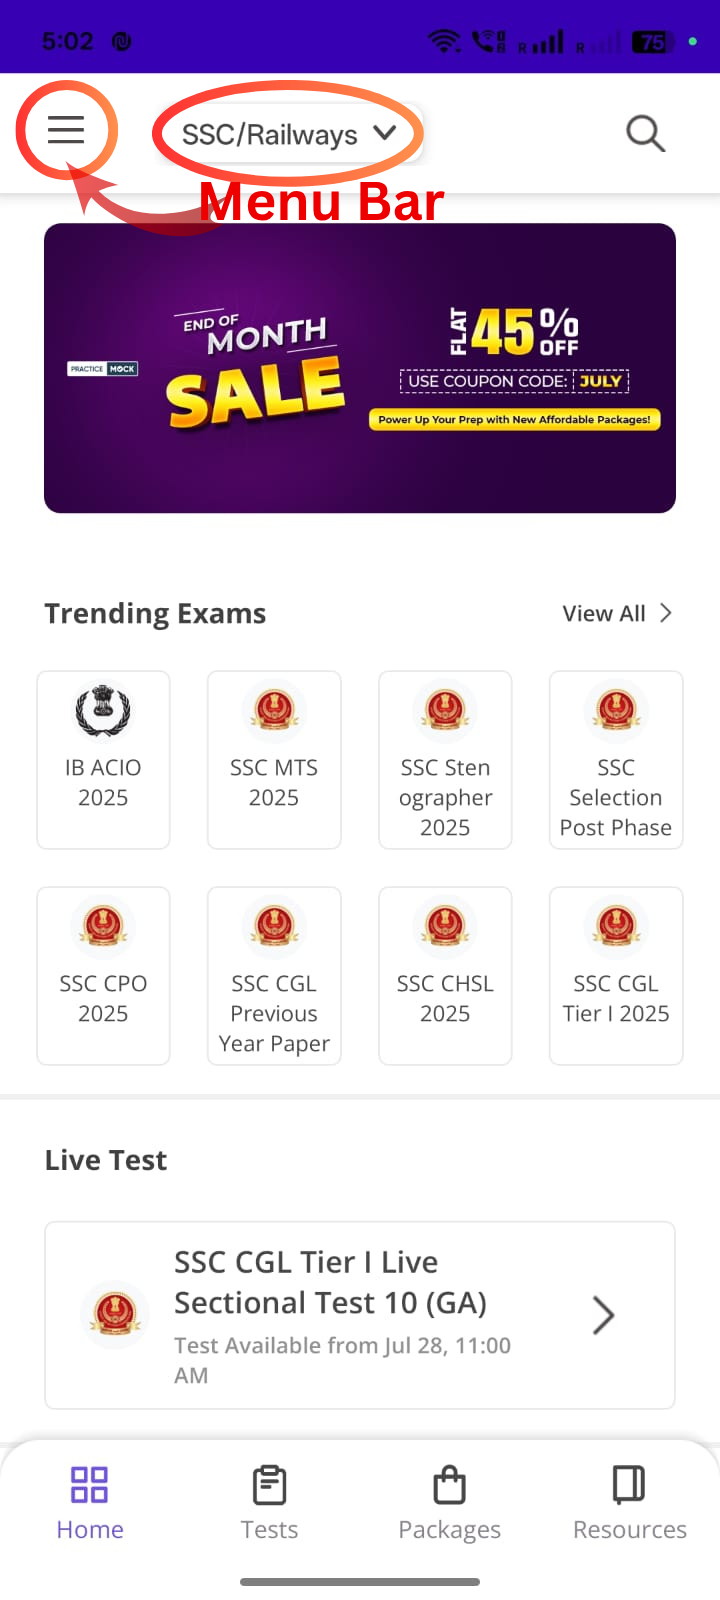
Task: Open SSC CGL Tier I 2025
Action: click(x=616, y=976)
